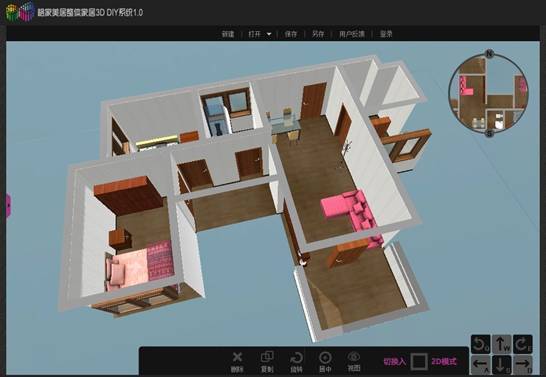Select the pink sofa in the 3D room

point(352,213)
